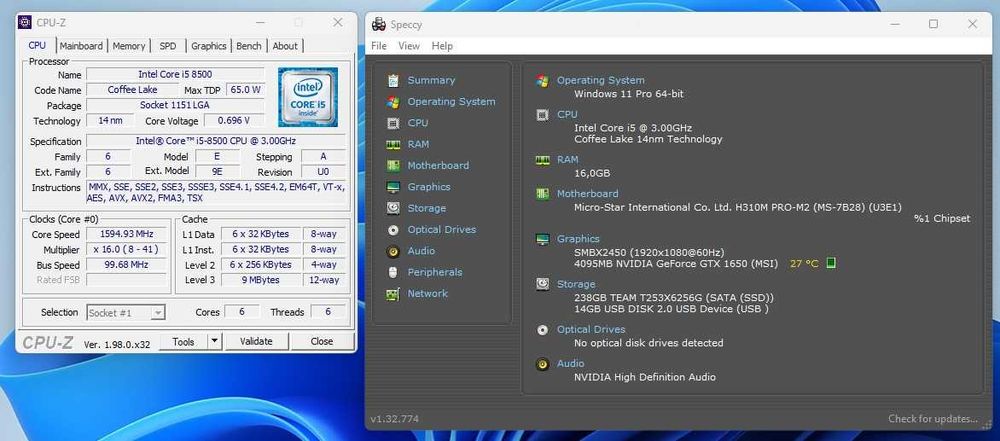Click the Core Voltage value 0.696 V
This screenshot has width=1000, height=441.
[x=234, y=121]
